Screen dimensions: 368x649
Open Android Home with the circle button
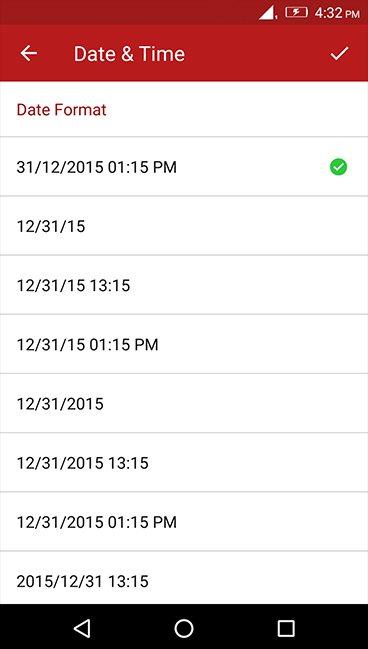184,628
